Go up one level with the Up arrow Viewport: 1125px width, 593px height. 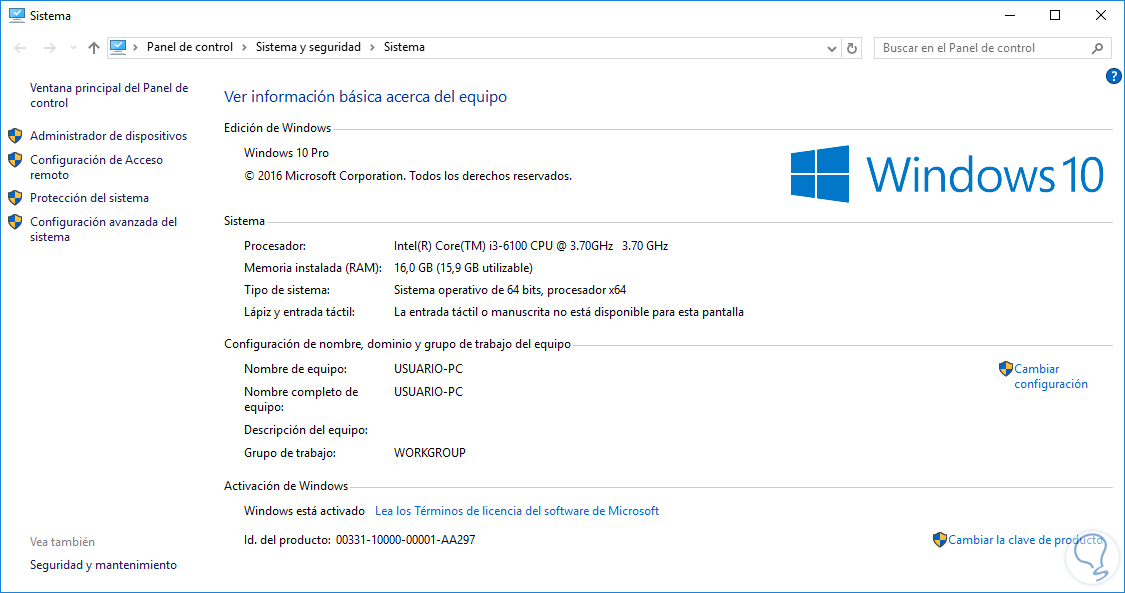point(94,48)
